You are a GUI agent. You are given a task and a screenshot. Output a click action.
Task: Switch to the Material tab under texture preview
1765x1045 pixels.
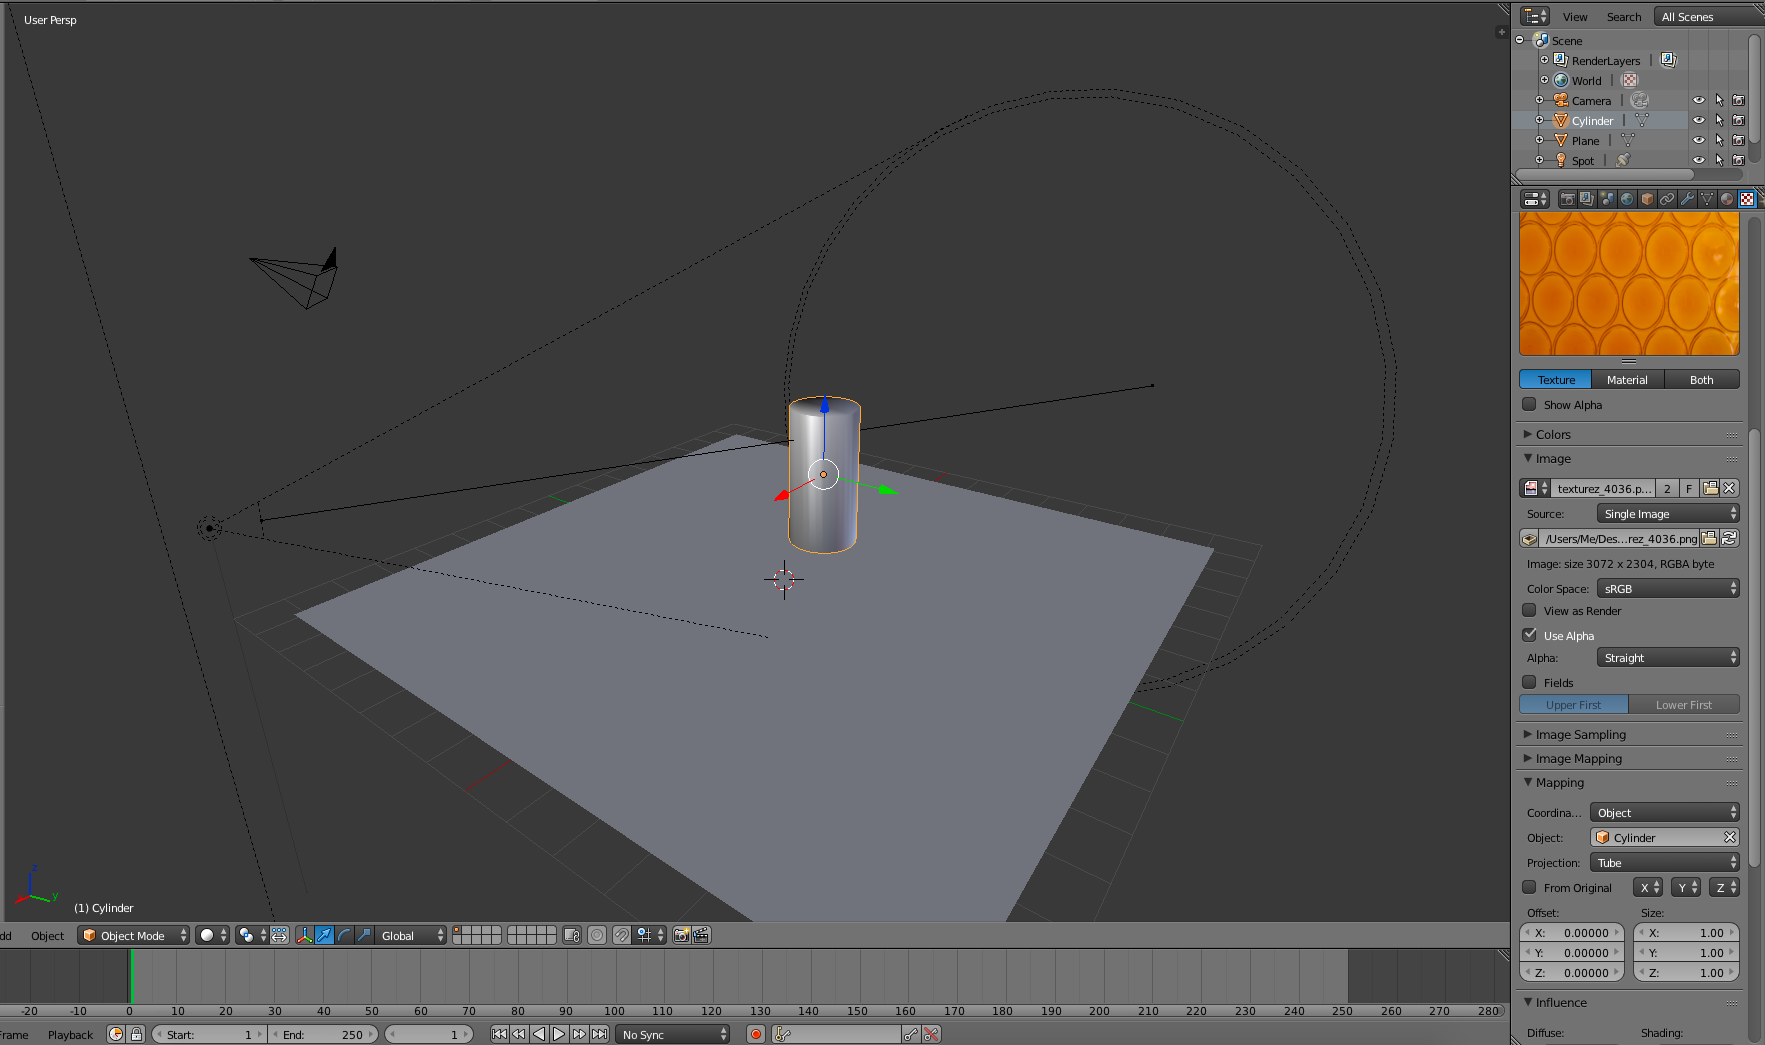(1627, 379)
